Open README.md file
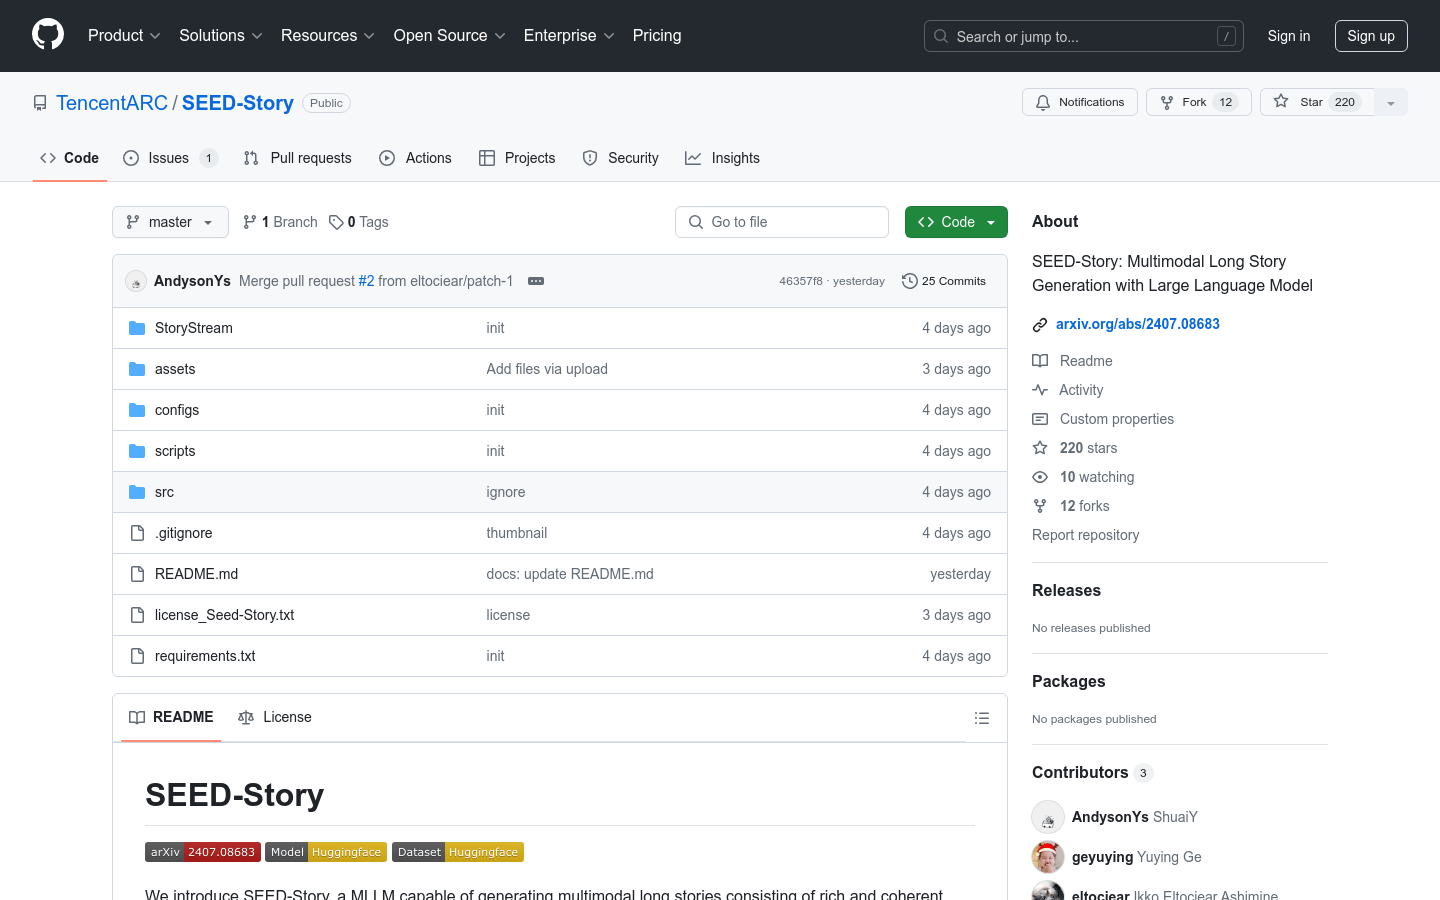 point(197,574)
